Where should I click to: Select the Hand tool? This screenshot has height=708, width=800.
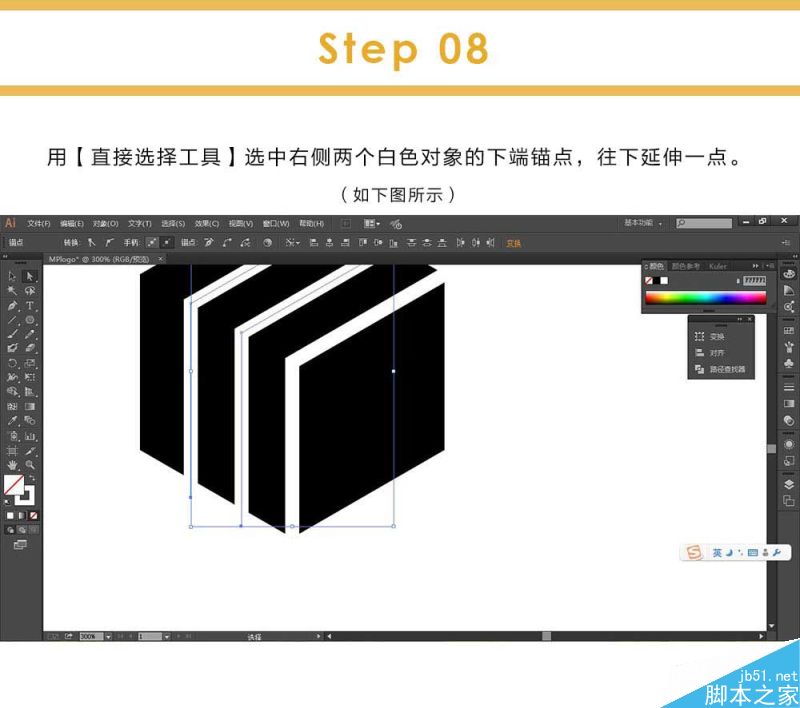tap(12, 465)
